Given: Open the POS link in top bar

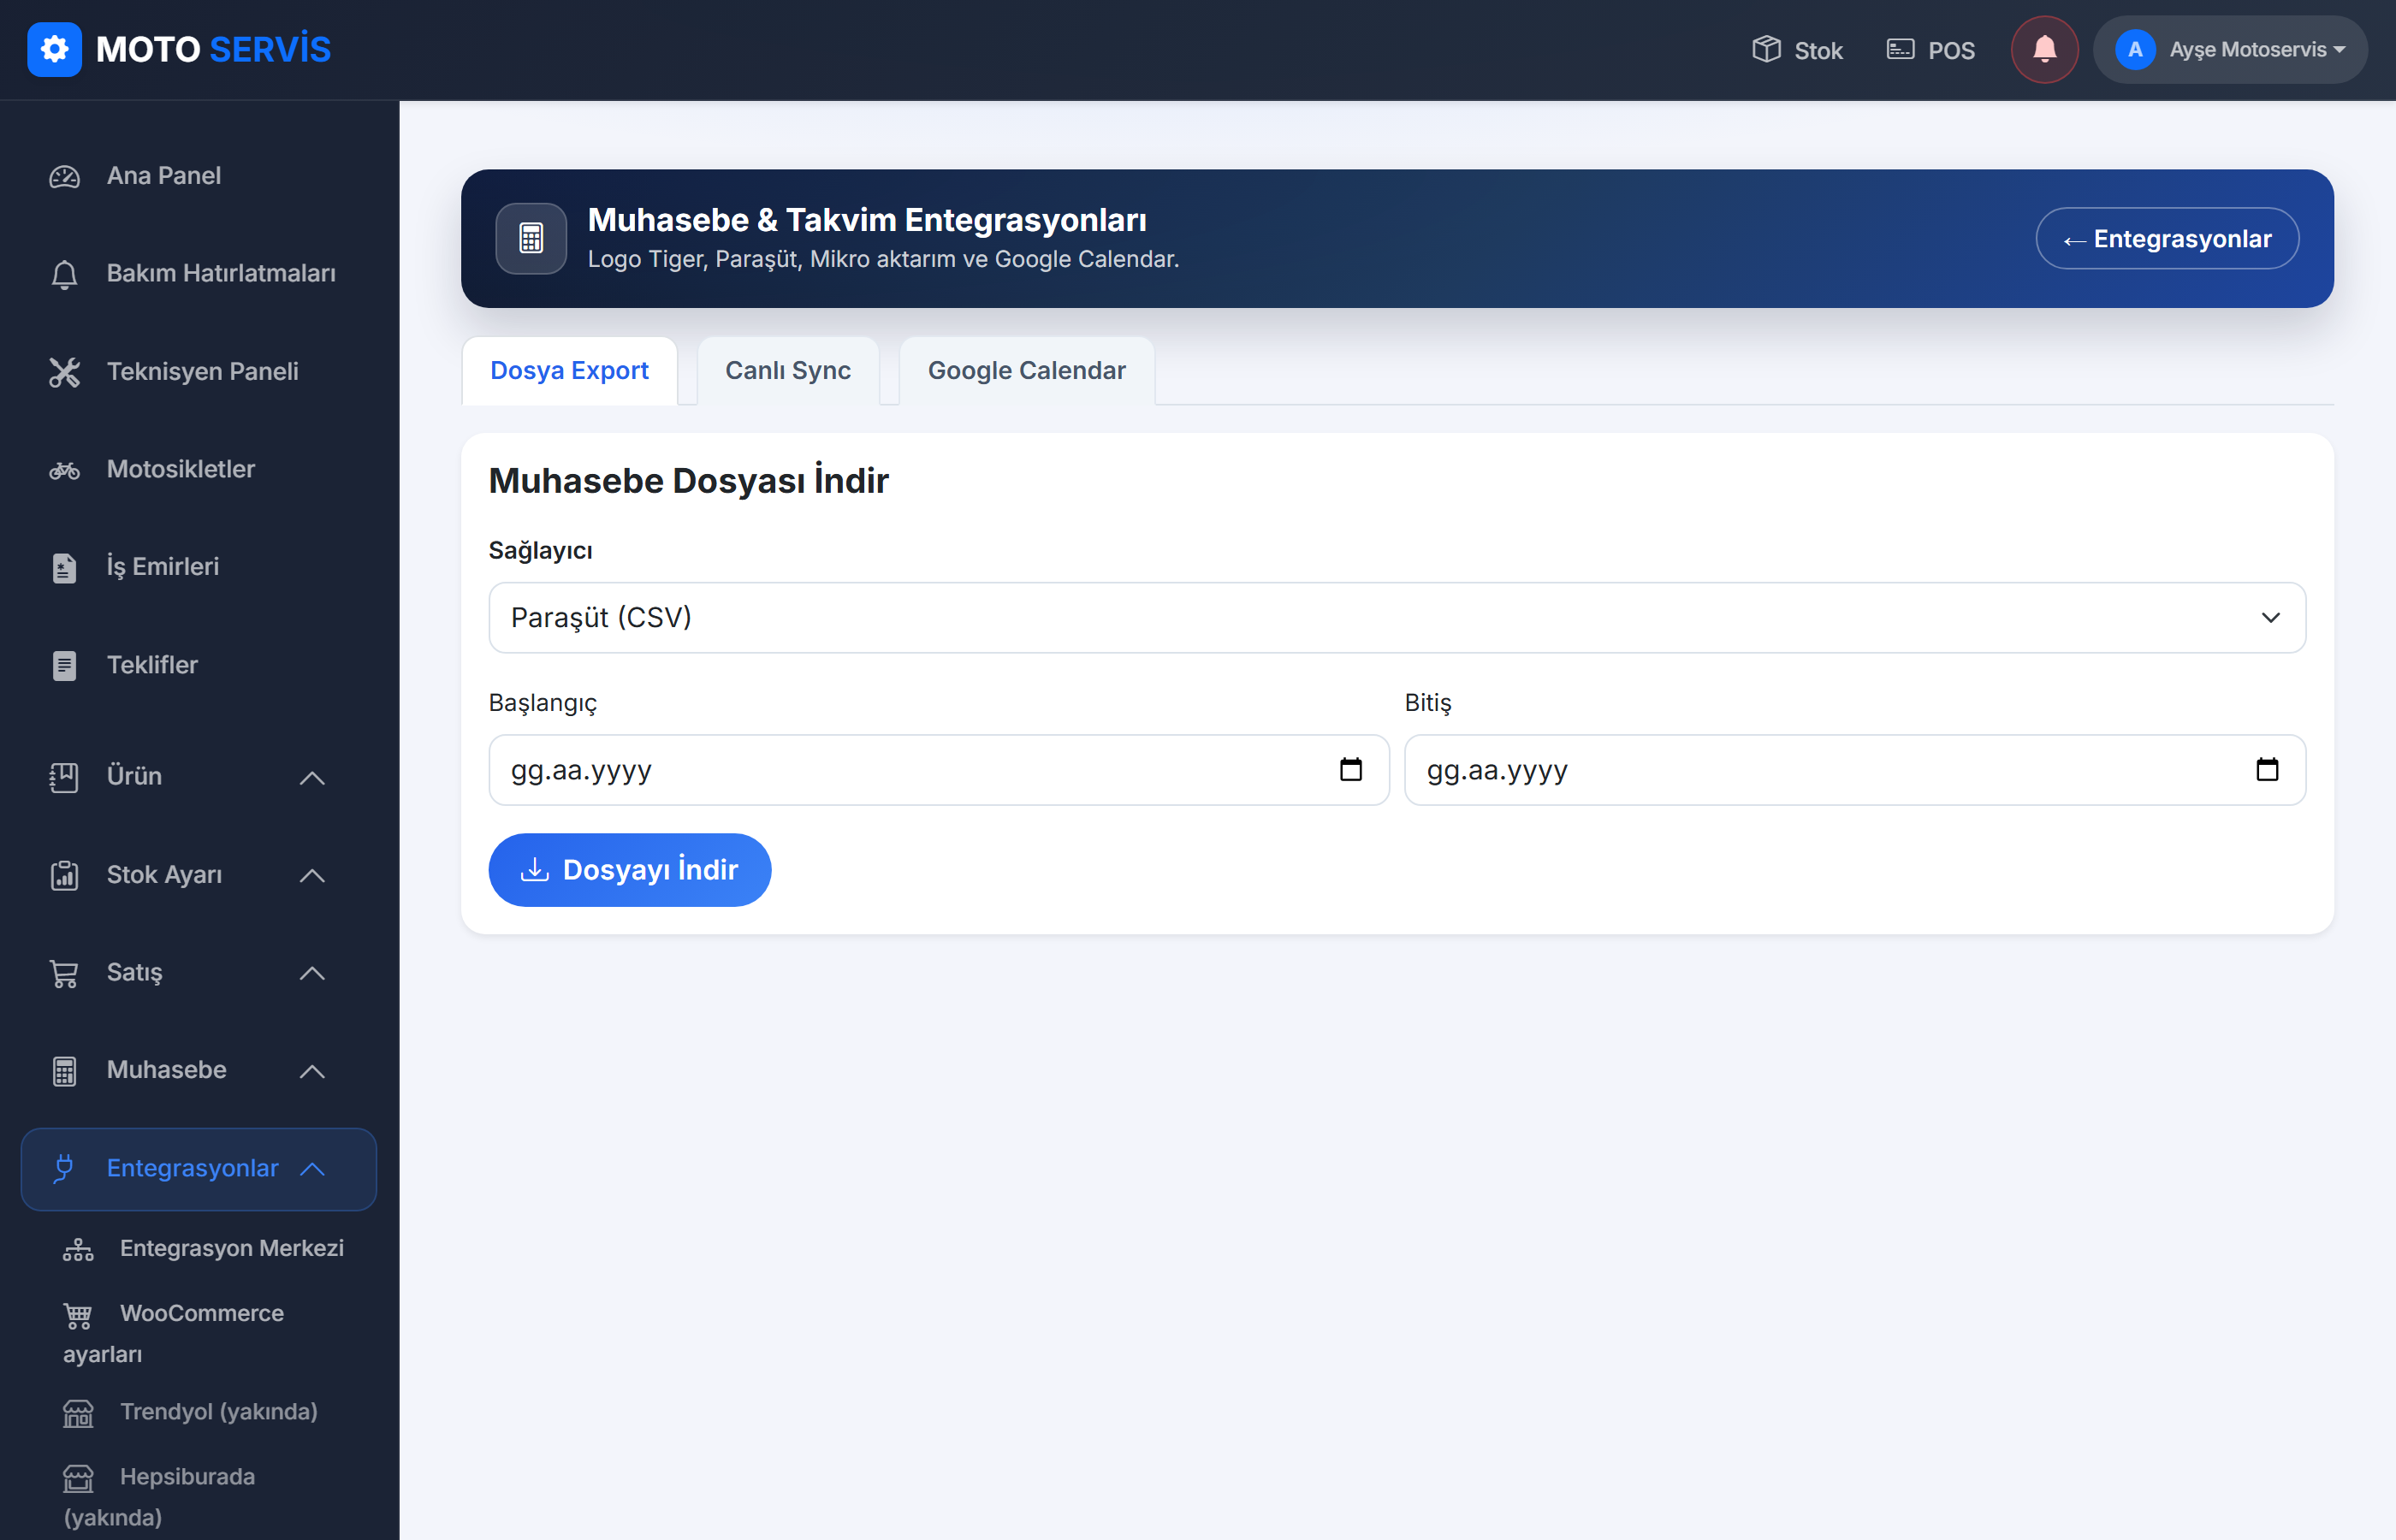Looking at the screenshot, I should coord(1931,50).
